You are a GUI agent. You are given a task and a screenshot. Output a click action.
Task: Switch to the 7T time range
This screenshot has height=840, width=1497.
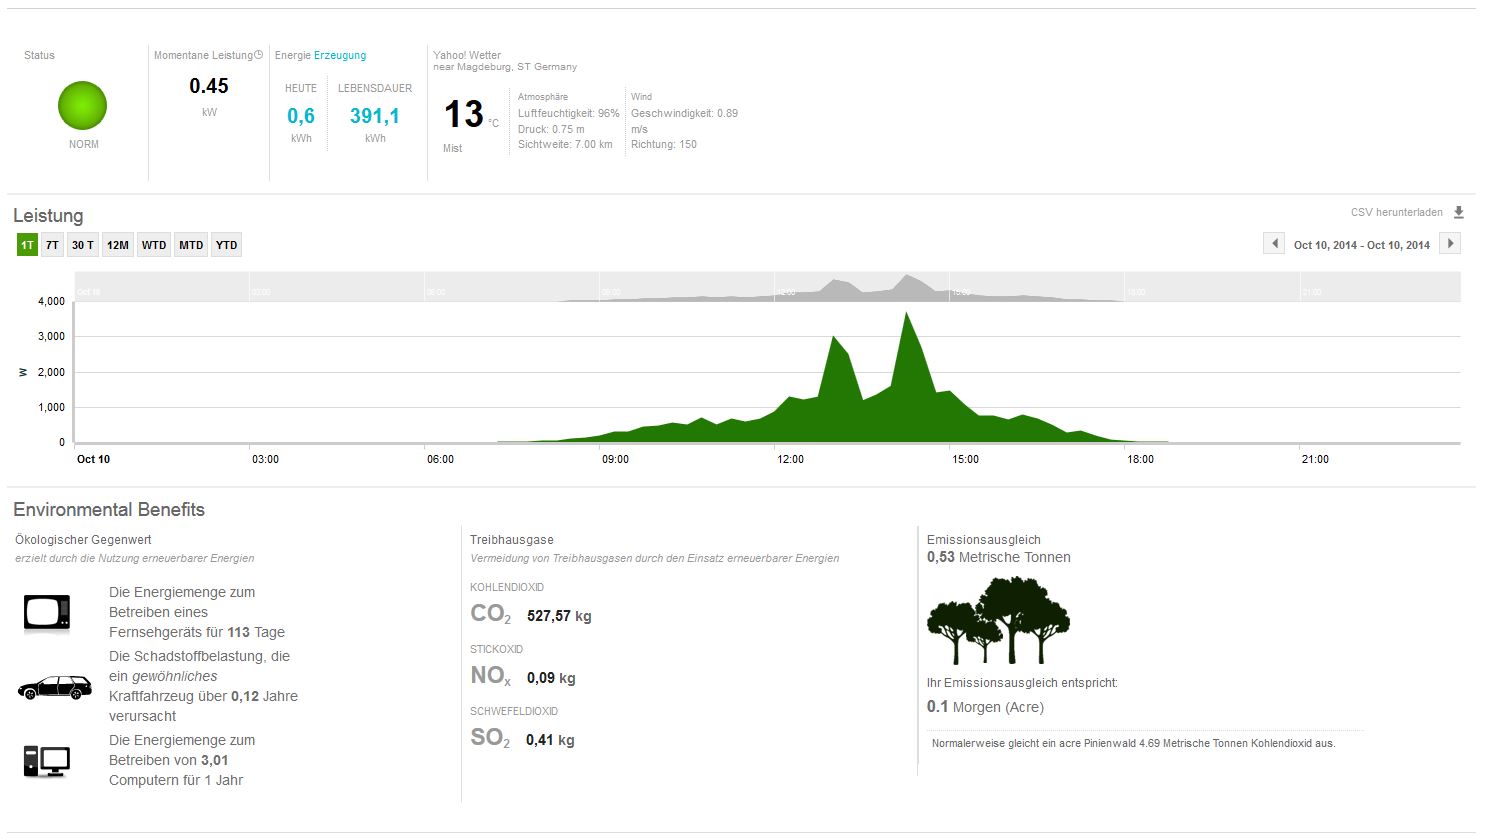[x=53, y=245]
